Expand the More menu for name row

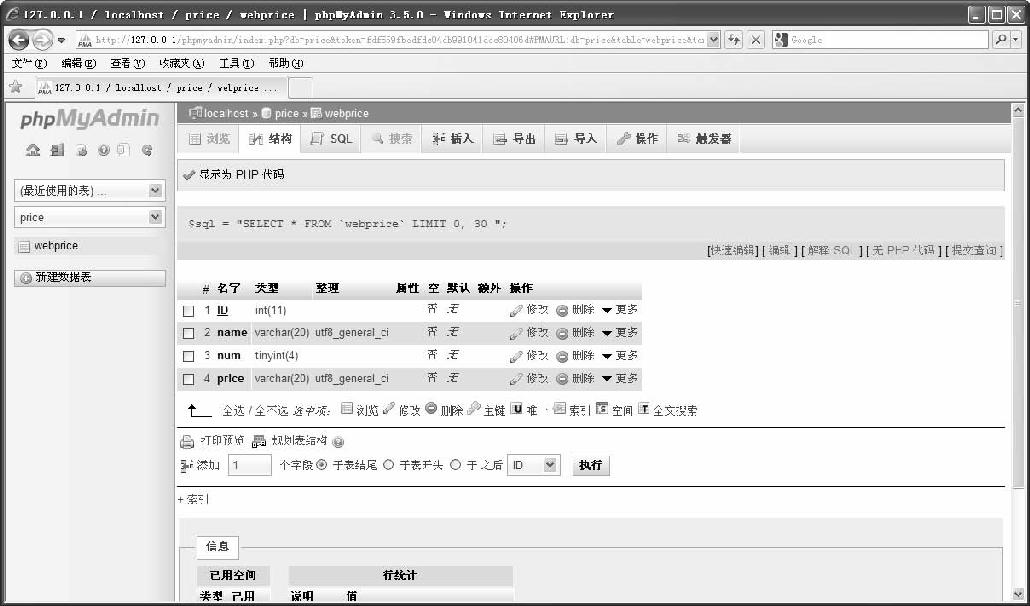(x=620, y=333)
